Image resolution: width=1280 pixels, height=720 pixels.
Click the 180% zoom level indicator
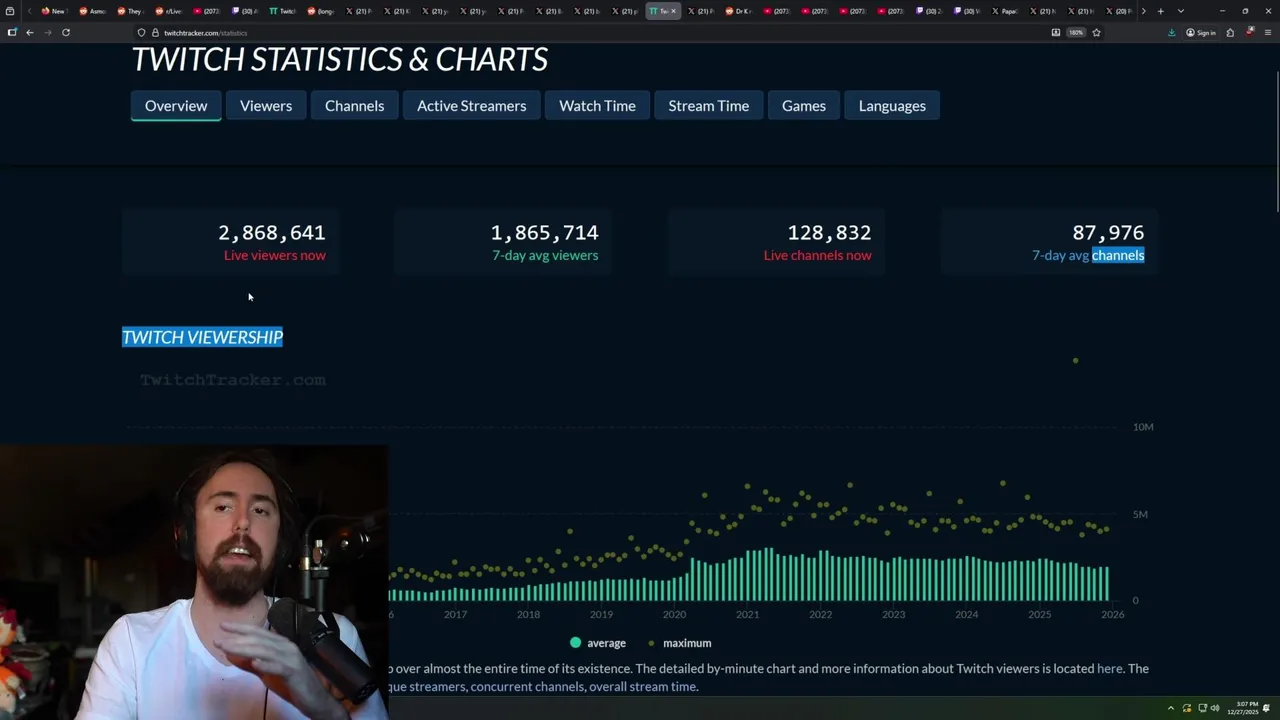pos(1076,32)
